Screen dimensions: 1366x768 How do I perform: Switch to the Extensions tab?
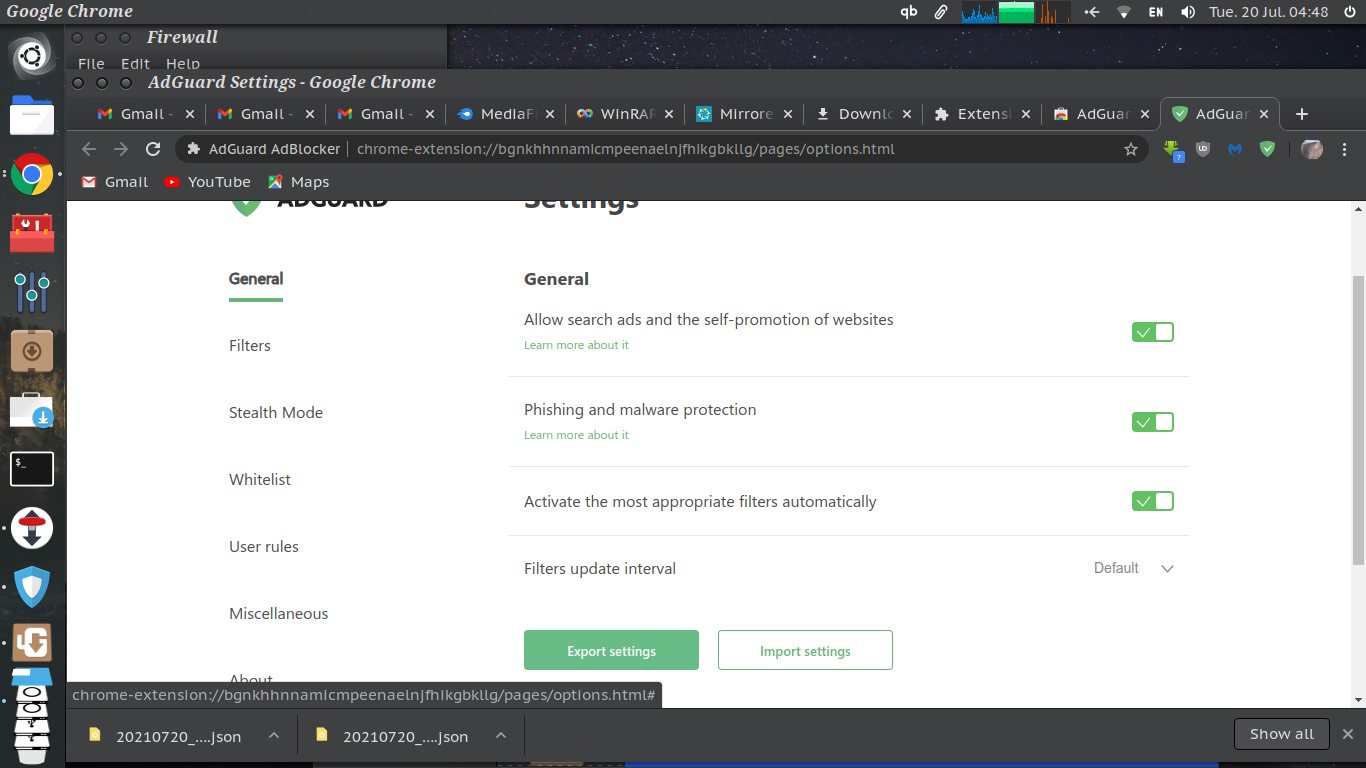[x=982, y=114]
